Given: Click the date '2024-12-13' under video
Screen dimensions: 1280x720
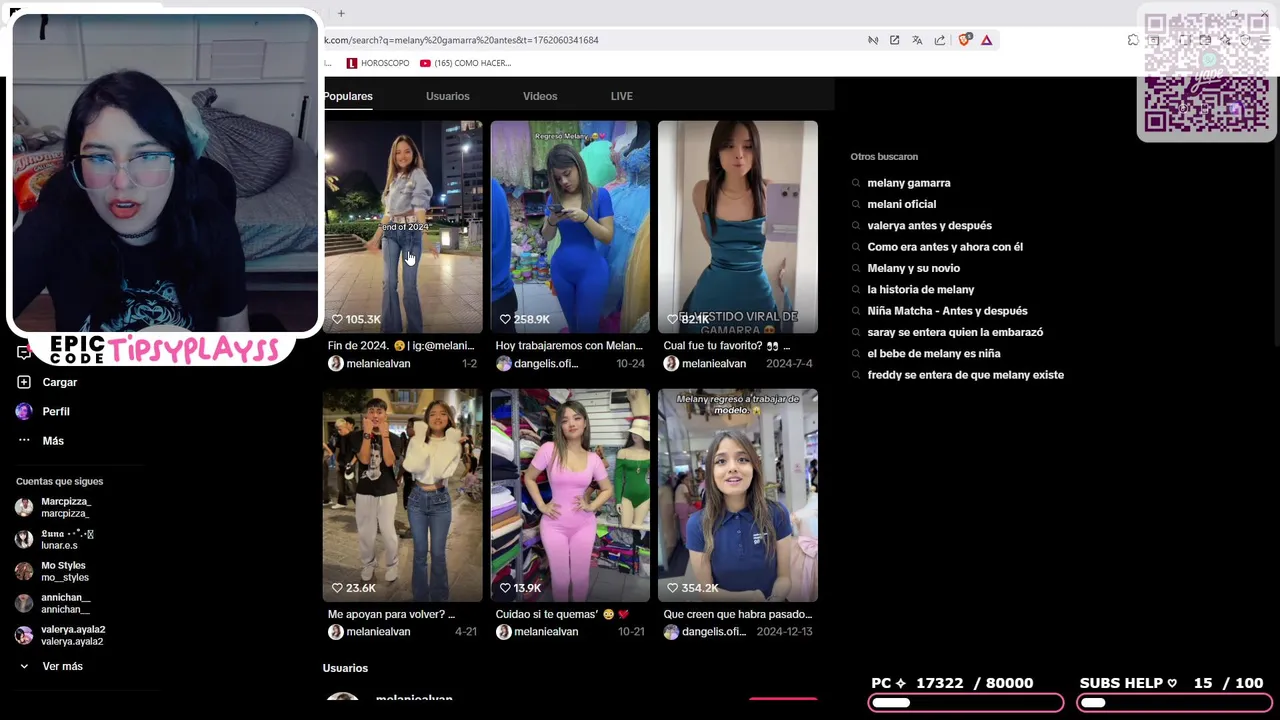Looking at the screenshot, I should (x=784, y=632).
